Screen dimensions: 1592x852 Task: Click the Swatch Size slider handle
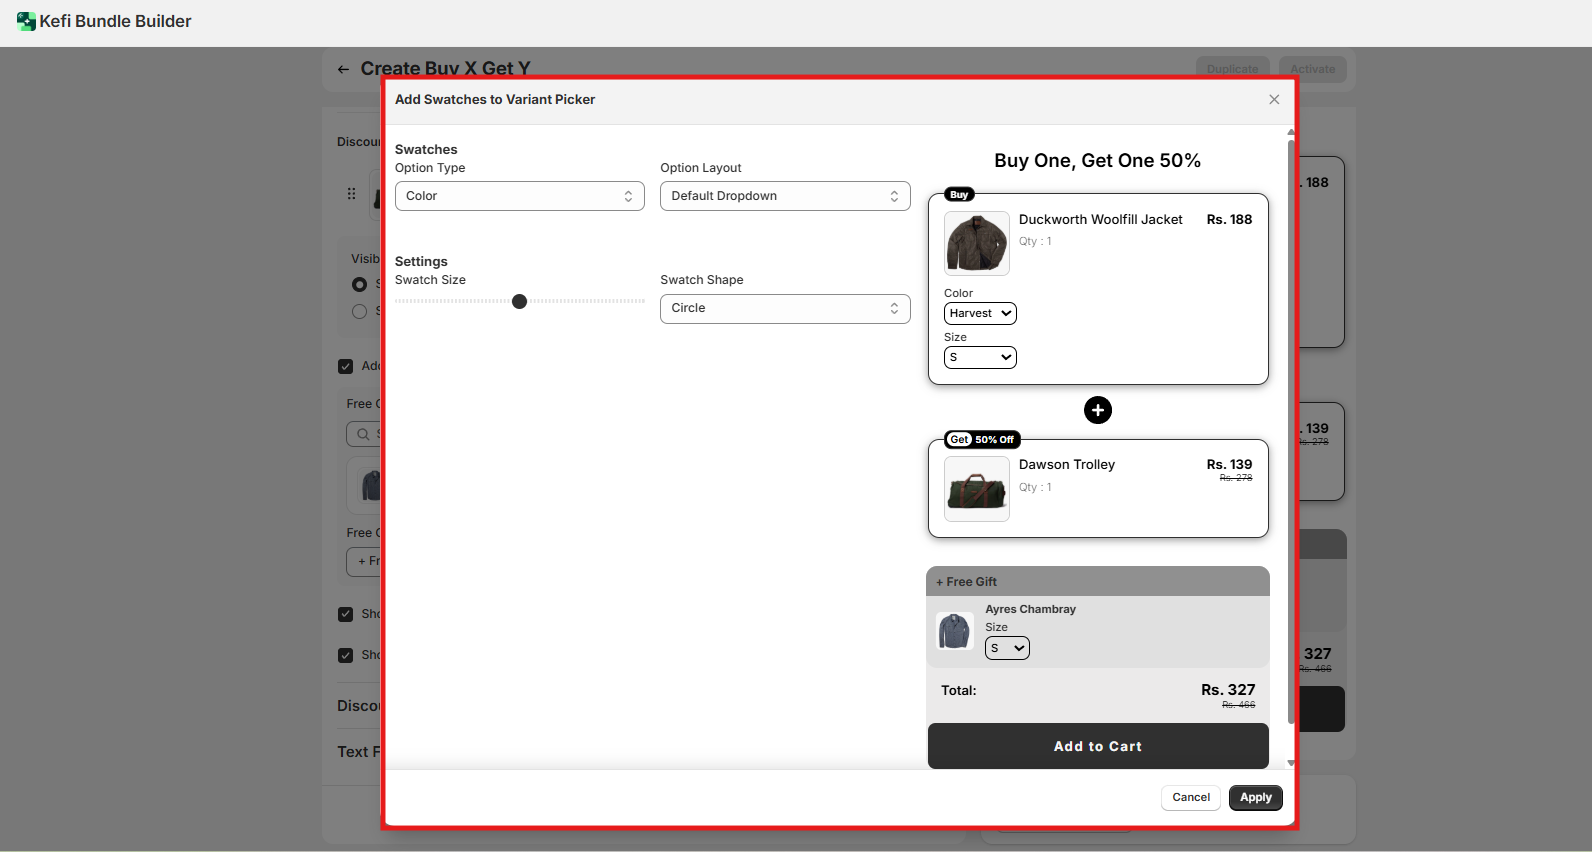(519, 302)
